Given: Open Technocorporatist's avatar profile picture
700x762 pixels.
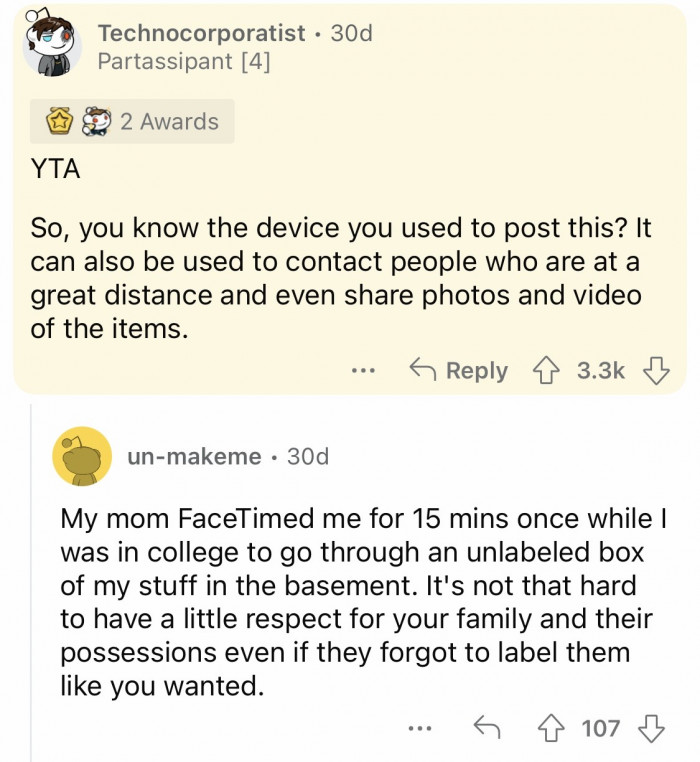Looking at the screenshot, I should (54, 46).
